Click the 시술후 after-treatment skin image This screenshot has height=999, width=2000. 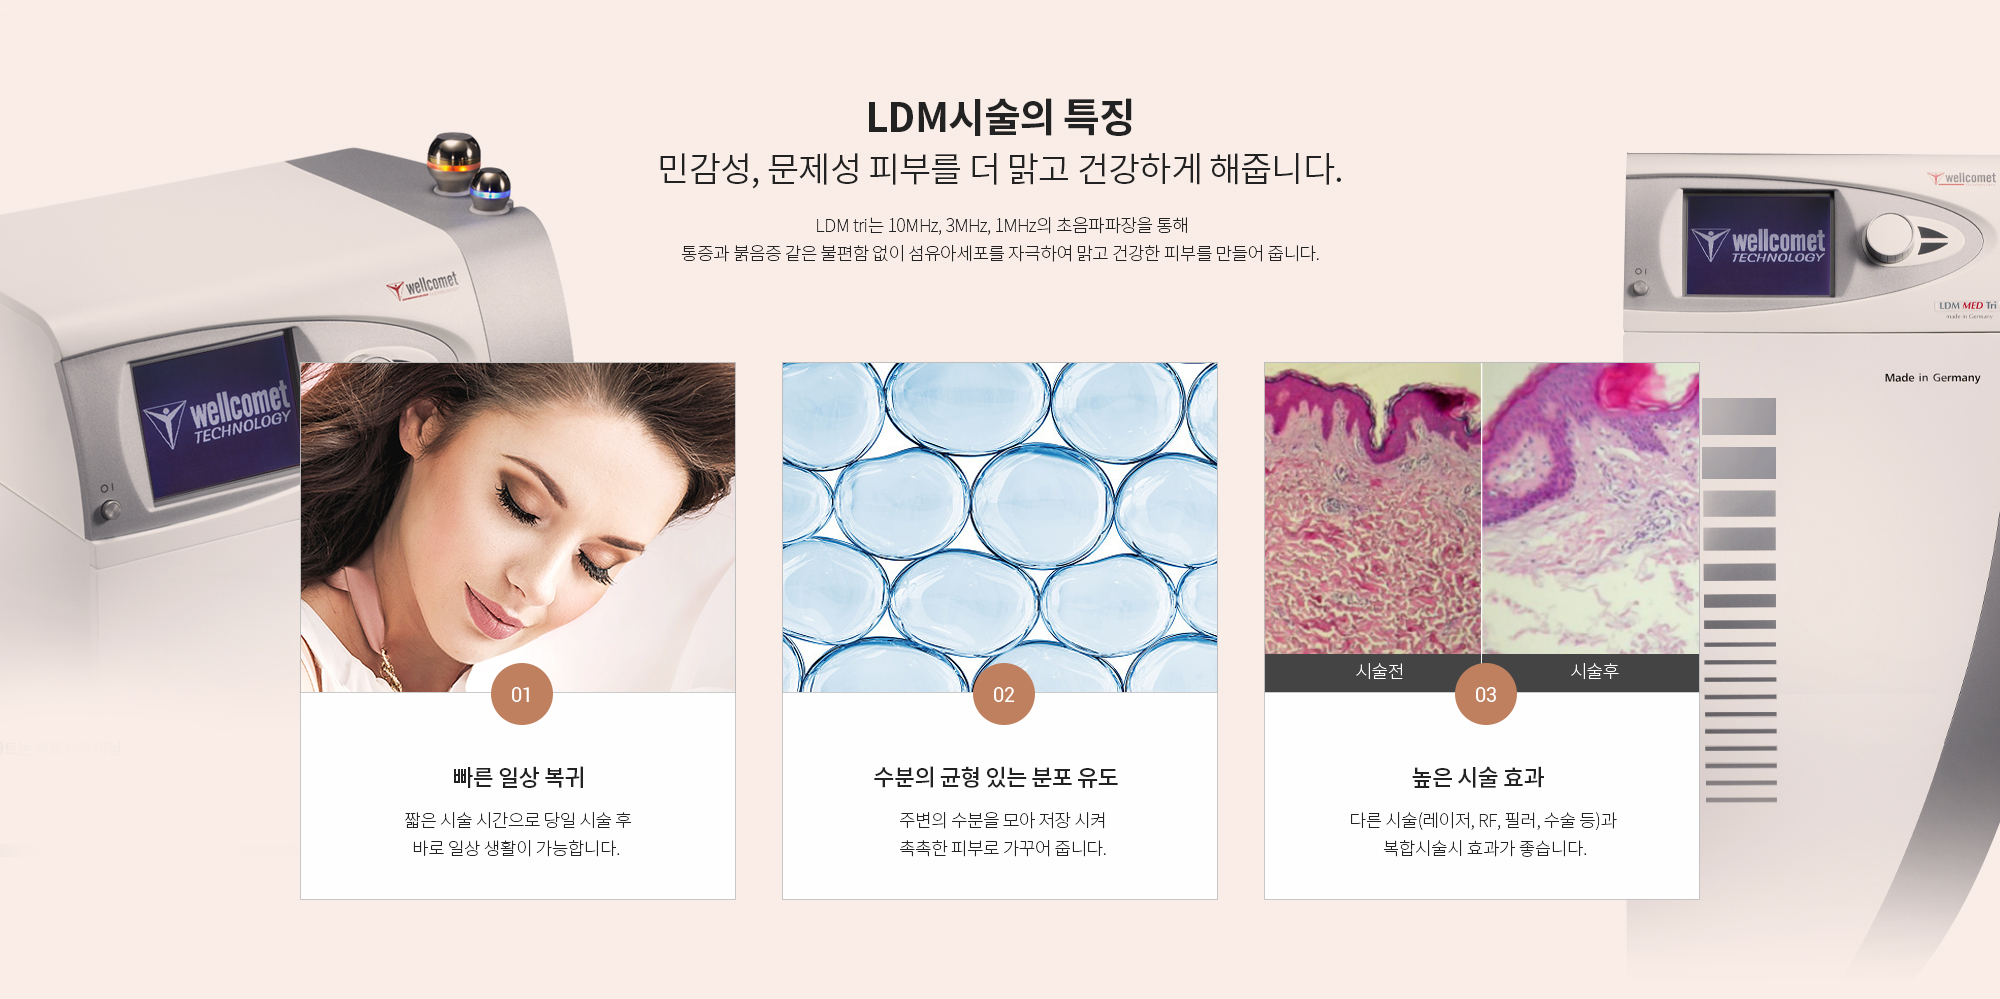(x=1591, y=508)
